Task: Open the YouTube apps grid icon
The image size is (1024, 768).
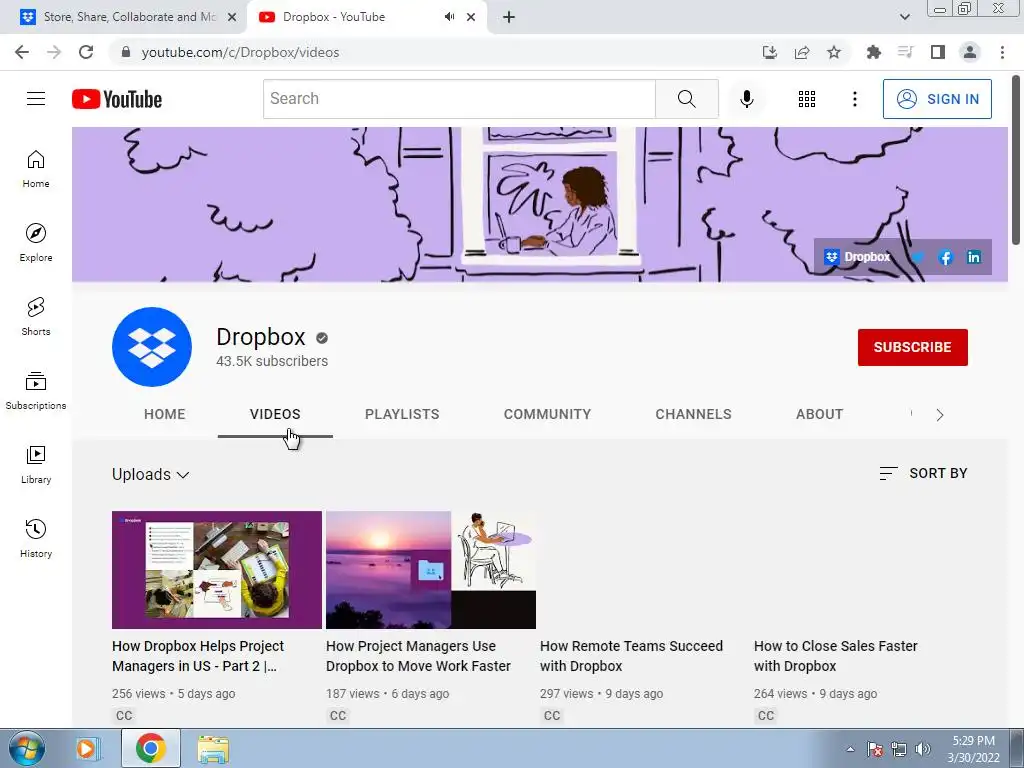Action: [x=807, y=99]
